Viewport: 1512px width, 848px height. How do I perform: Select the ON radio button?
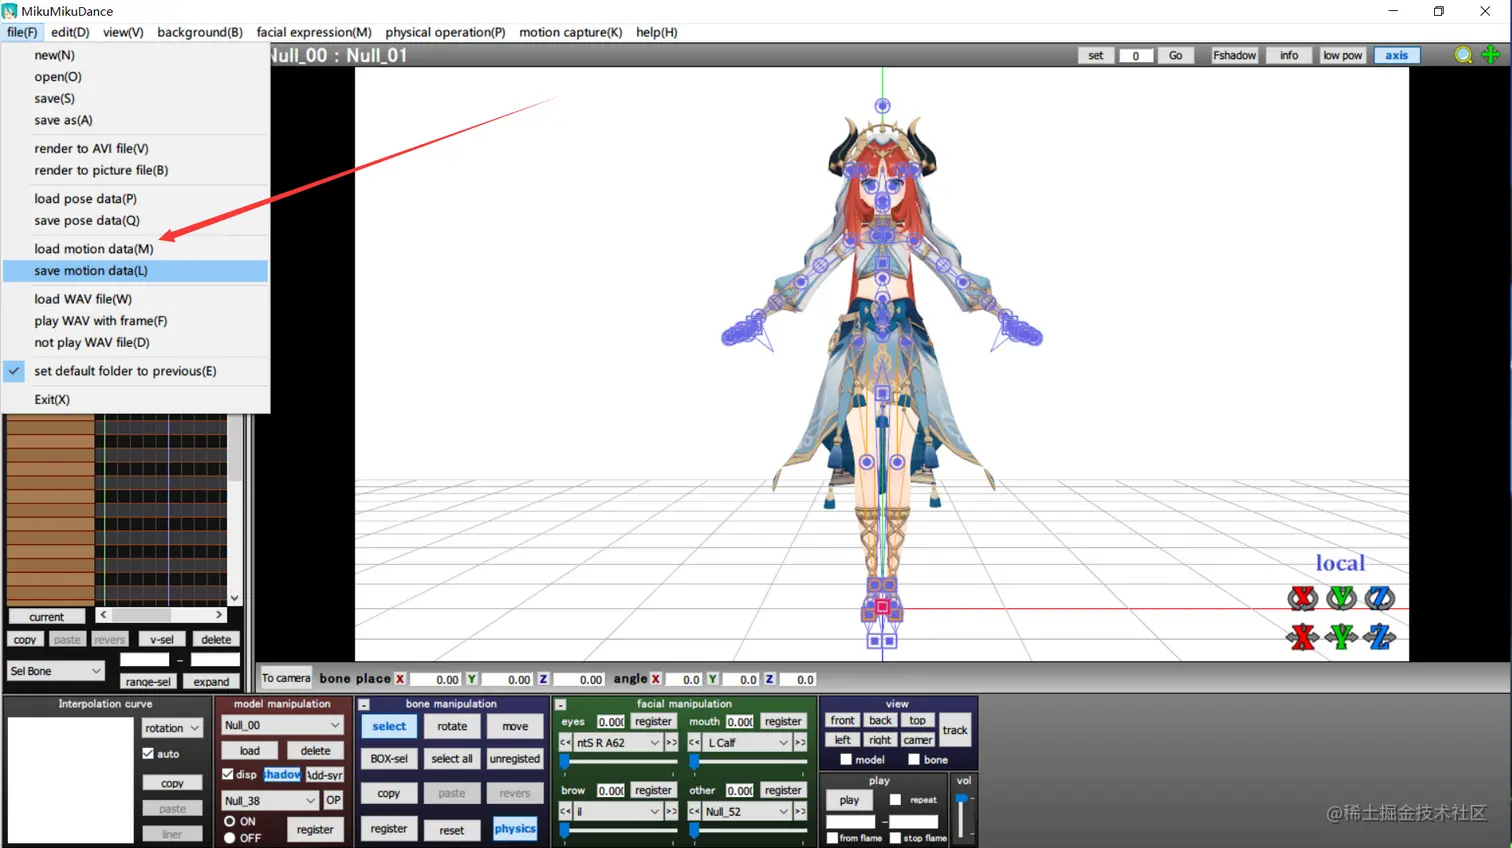(x=230, y=821)
